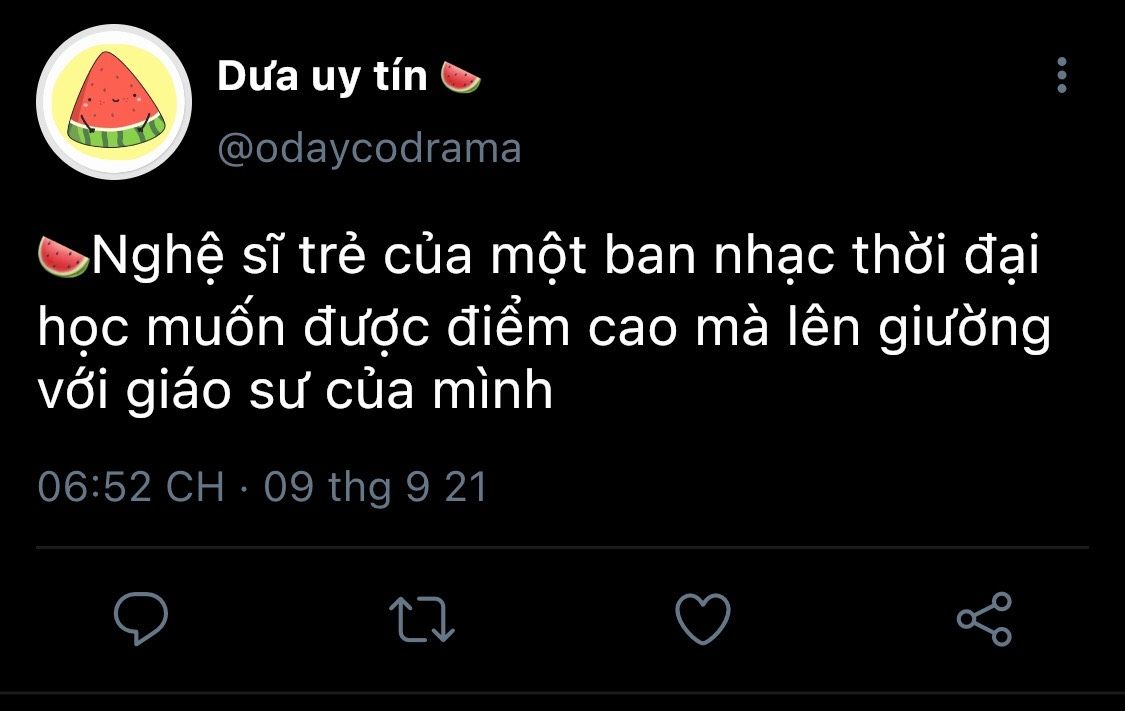Open the @odaycodrama handle
The height and width of the screenshot is (711, 1125).
(369, 149)
